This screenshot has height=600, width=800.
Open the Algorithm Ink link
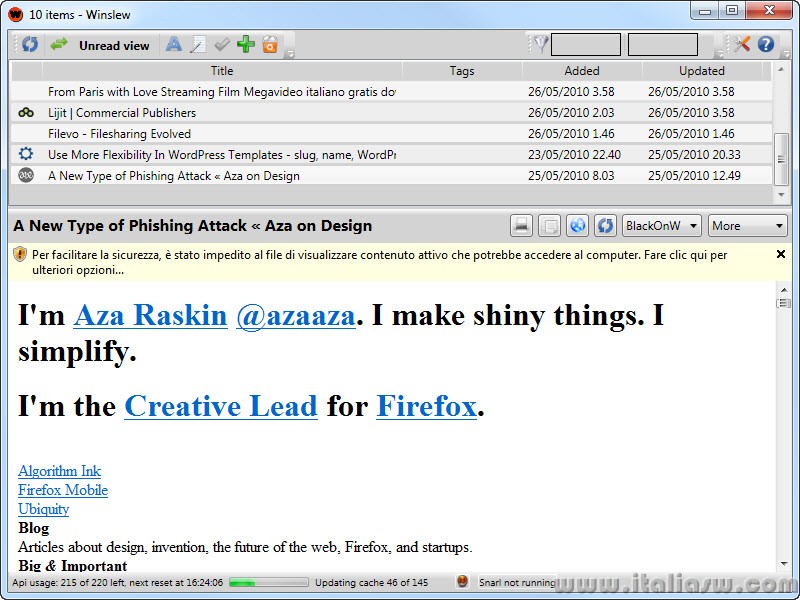point(59,471)
